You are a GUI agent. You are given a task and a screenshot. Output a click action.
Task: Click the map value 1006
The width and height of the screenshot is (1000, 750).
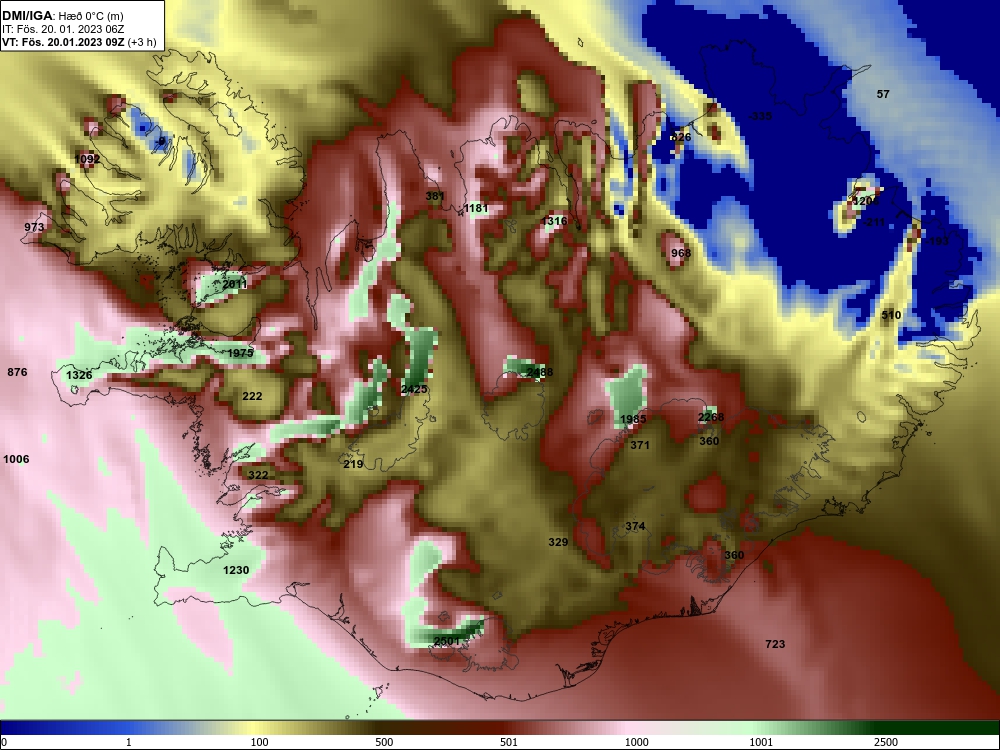click(16, 459)
